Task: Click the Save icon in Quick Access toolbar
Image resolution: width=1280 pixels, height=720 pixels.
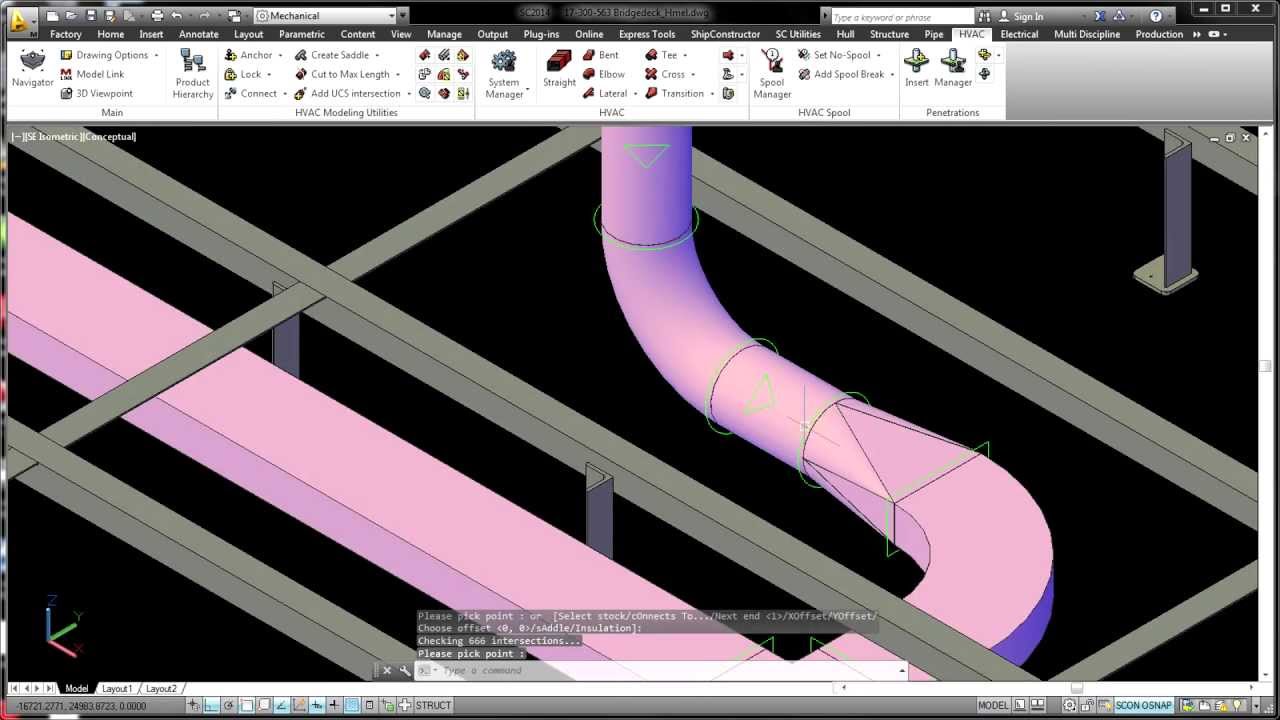Action: click(90, 16)
